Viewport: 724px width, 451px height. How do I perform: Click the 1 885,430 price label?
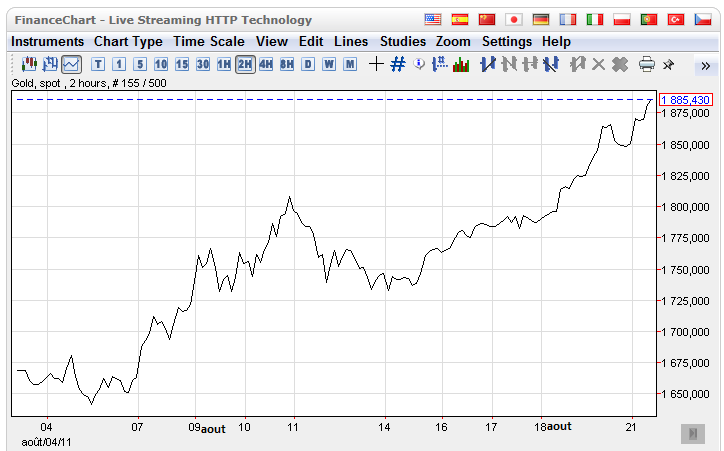point(685,100)
